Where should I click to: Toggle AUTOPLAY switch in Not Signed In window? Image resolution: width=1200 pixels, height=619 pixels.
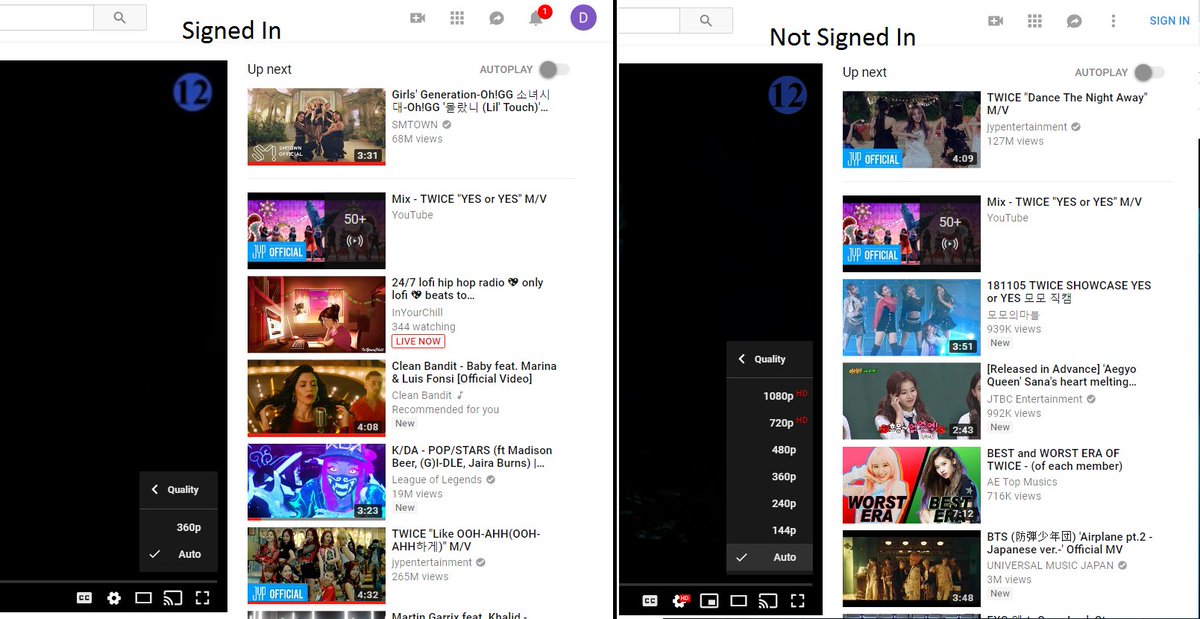pyautogui.click(x=1149, y=72)
